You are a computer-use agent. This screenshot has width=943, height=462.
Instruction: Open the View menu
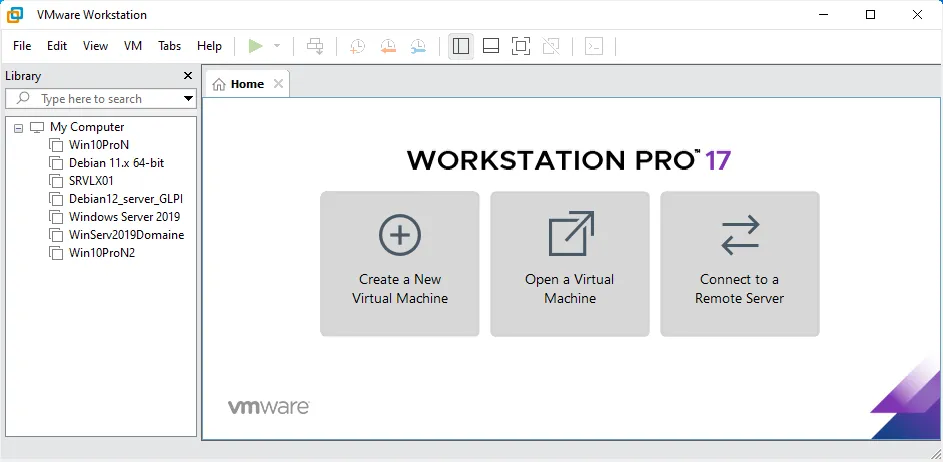[x=95, y=46]
